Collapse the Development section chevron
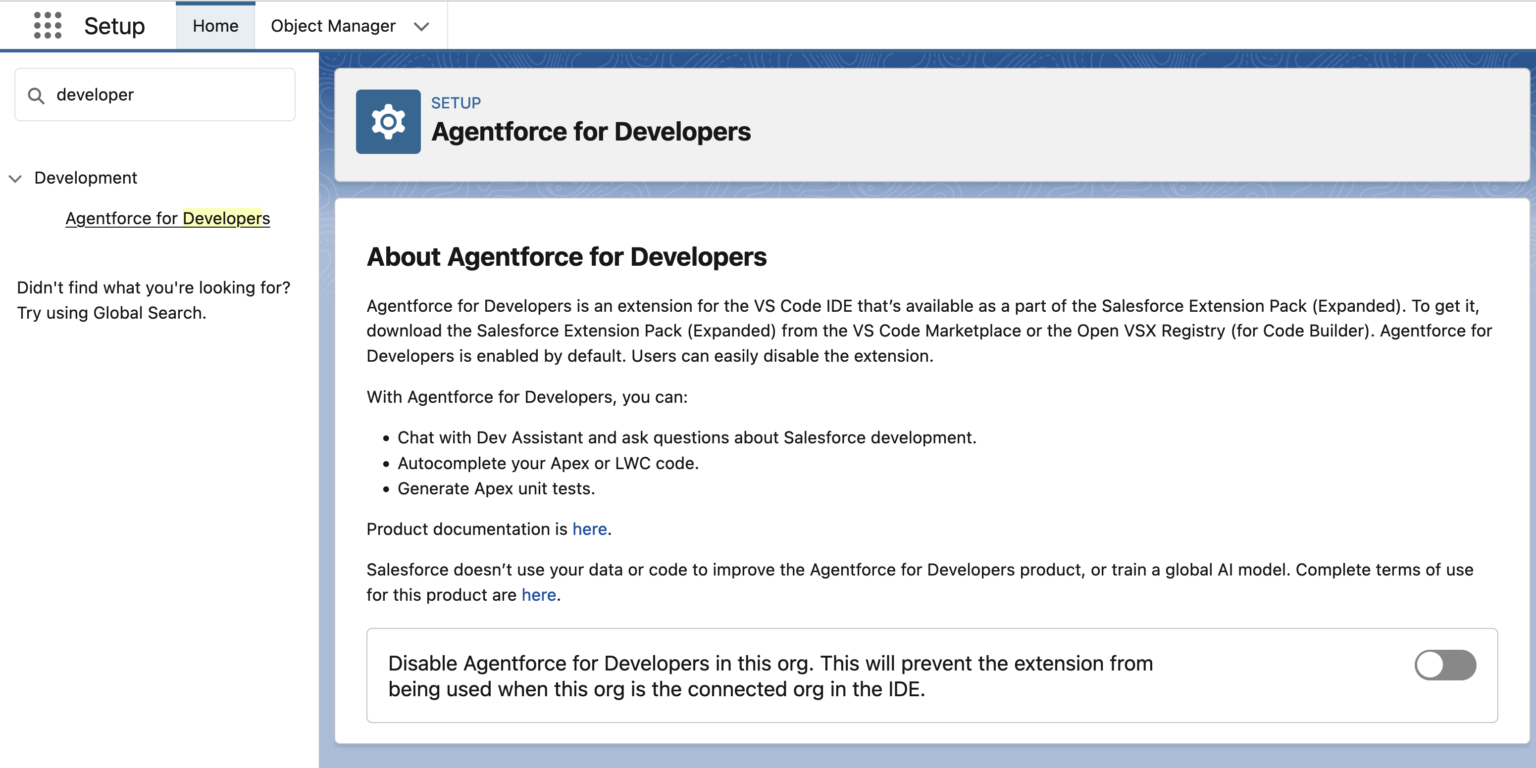This screenshot has height=768, width=1536. pos(15,177)
